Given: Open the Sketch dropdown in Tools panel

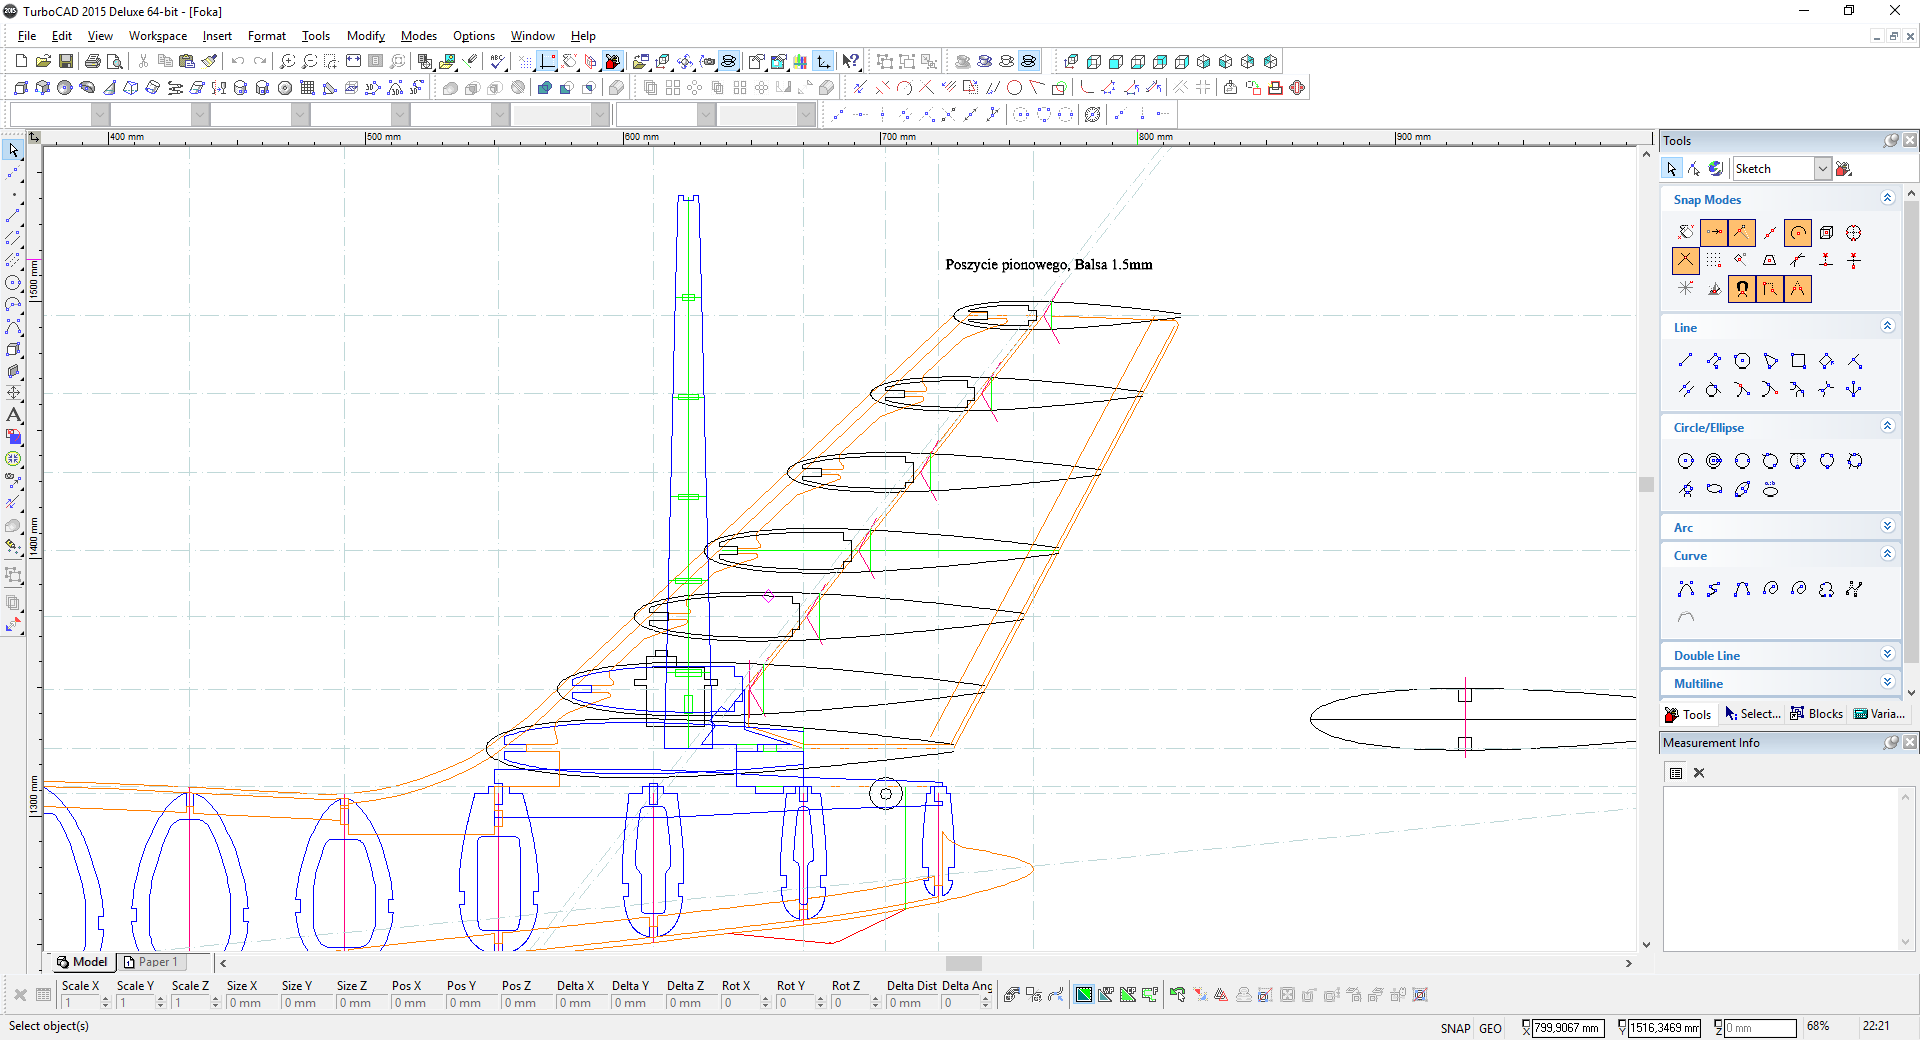Looking at the screenshot, I should pyautogui.click(x=1822, y=169).
